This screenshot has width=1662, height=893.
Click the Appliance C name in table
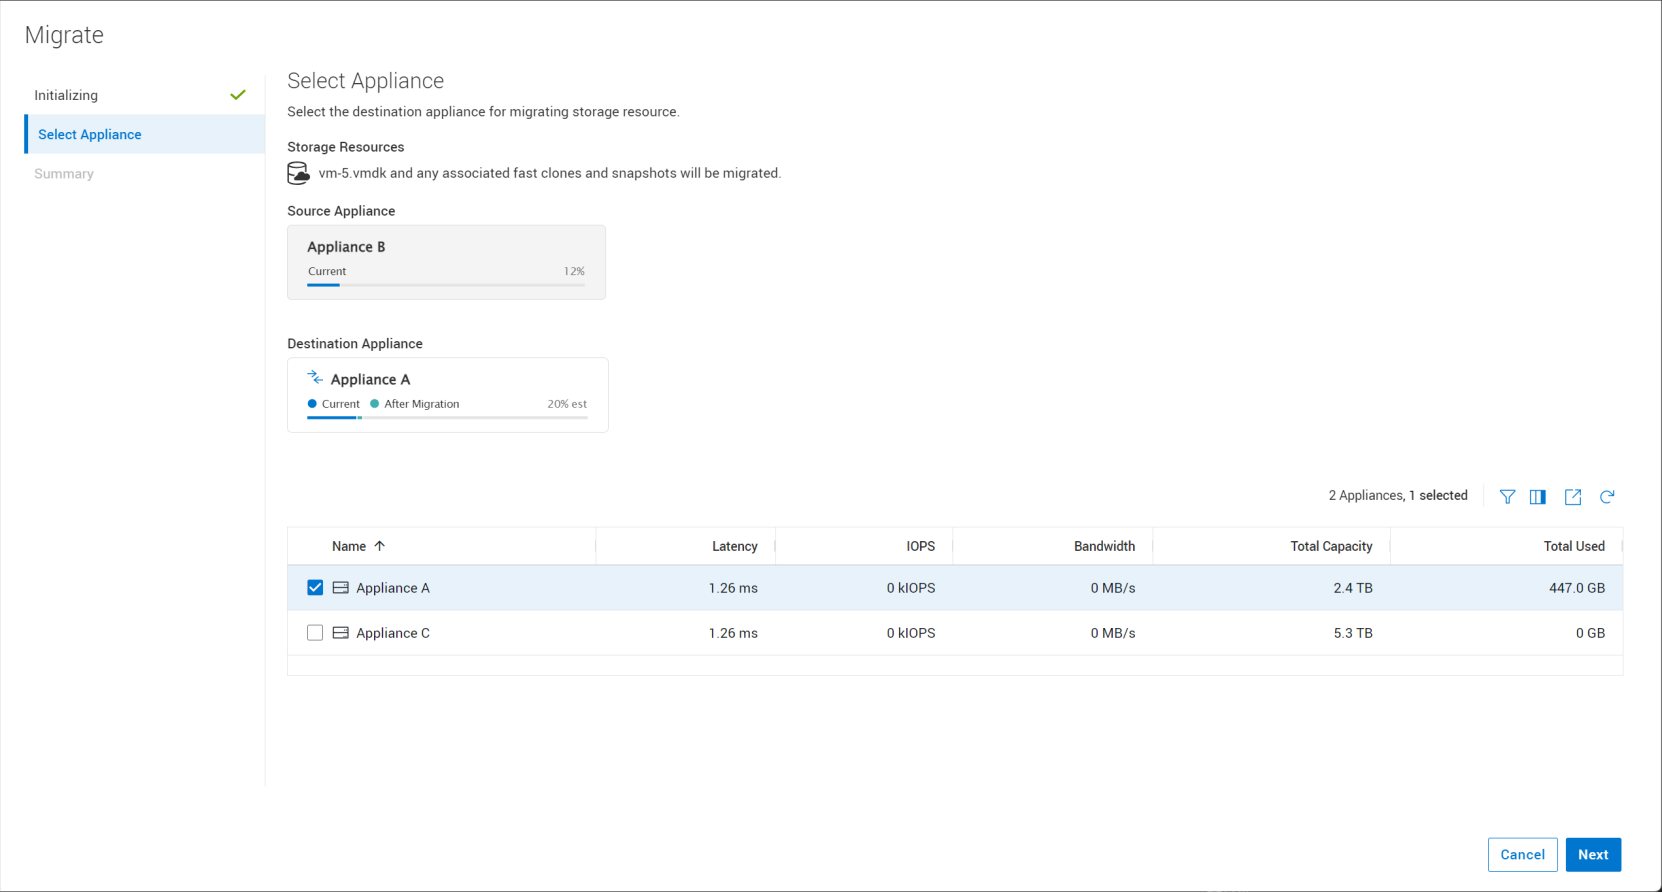pyautogui.click(x=393, y=633)
